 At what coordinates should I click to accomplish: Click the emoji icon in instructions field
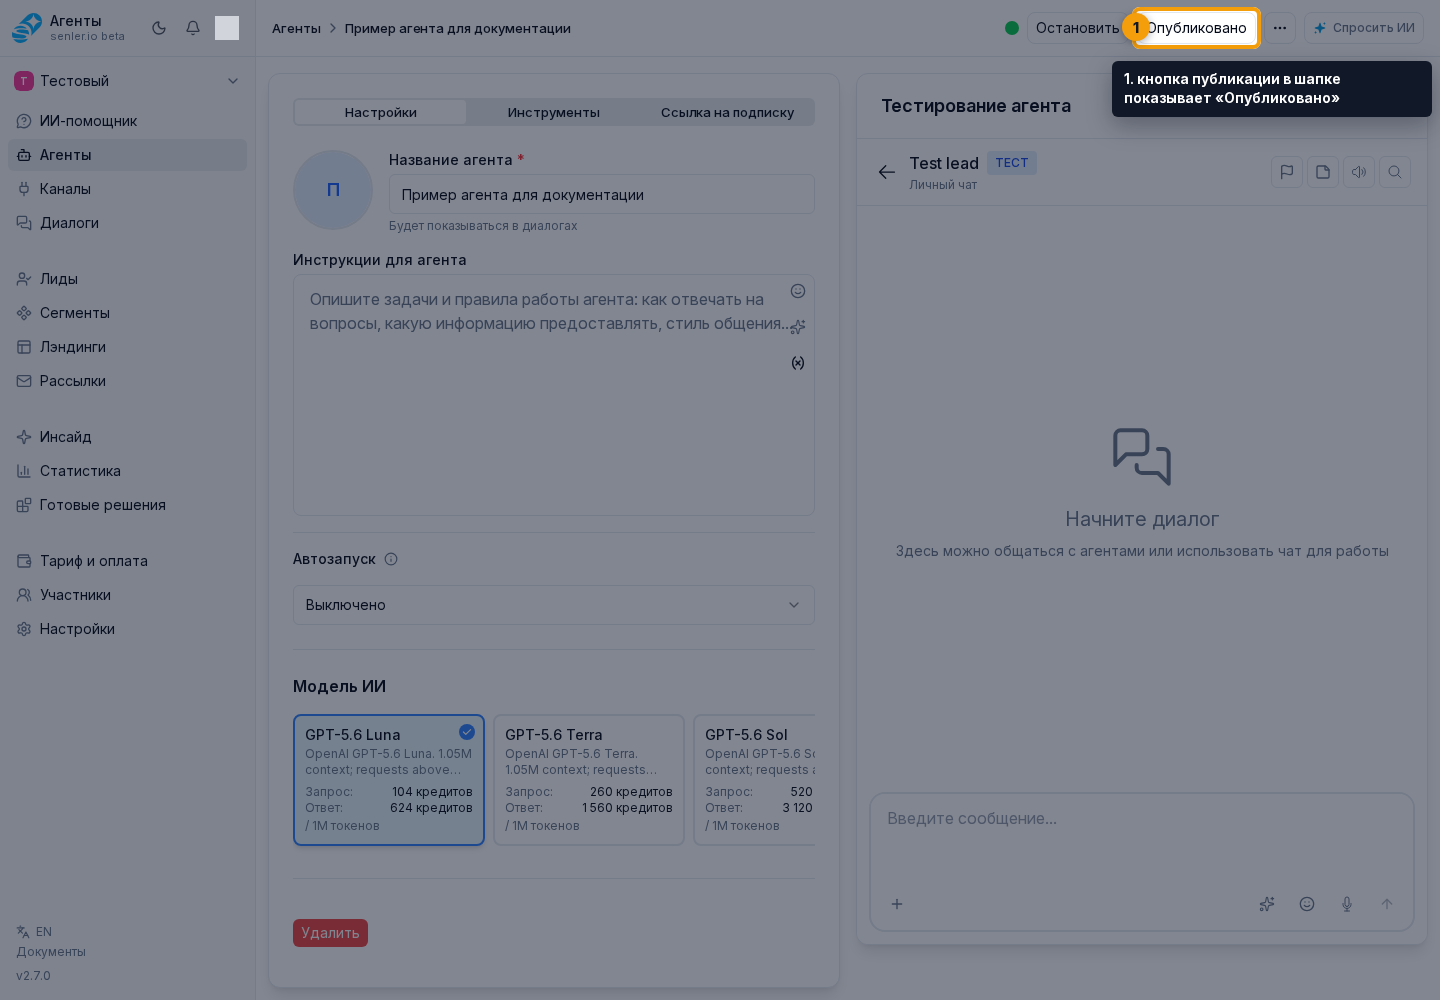[798, 291]
